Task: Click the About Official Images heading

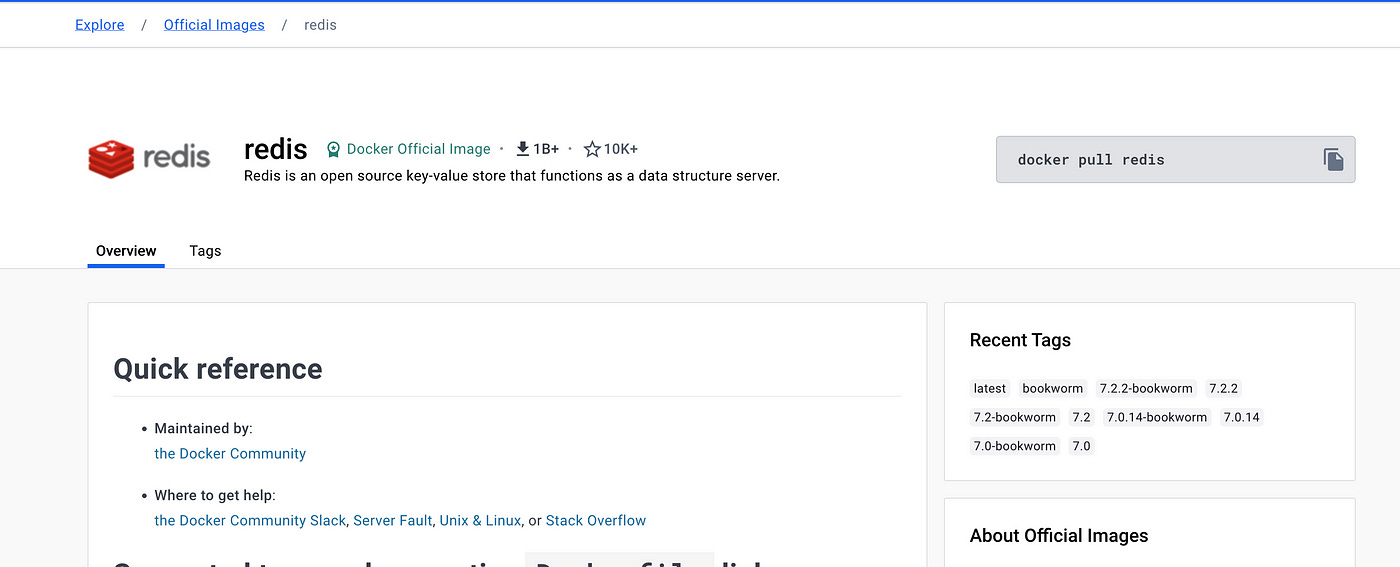Action: coord(1059,535)
